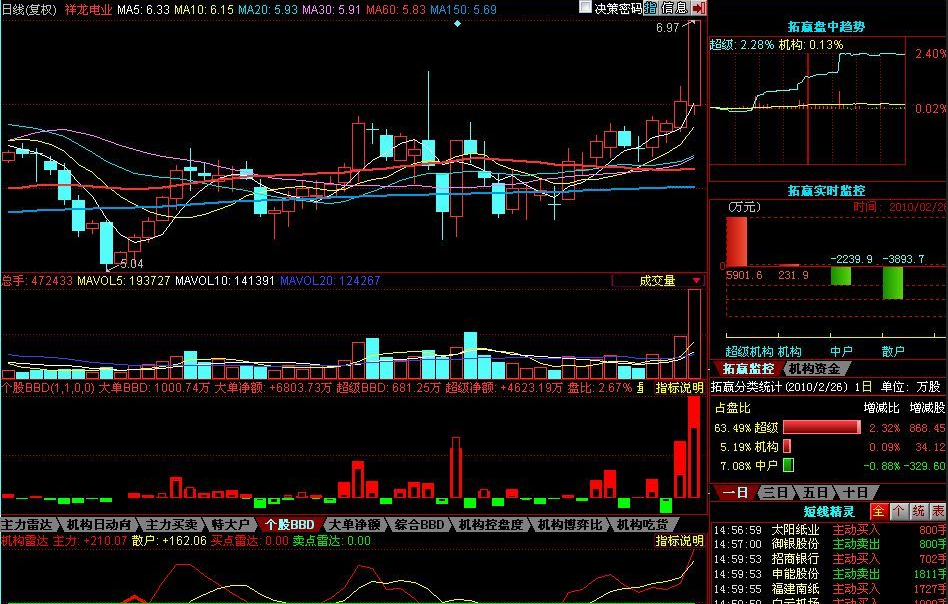Image resolution: width=948 pixels, height=604 pixels.
Task: Click the red arrow beside 成交量
Action: 696,281
